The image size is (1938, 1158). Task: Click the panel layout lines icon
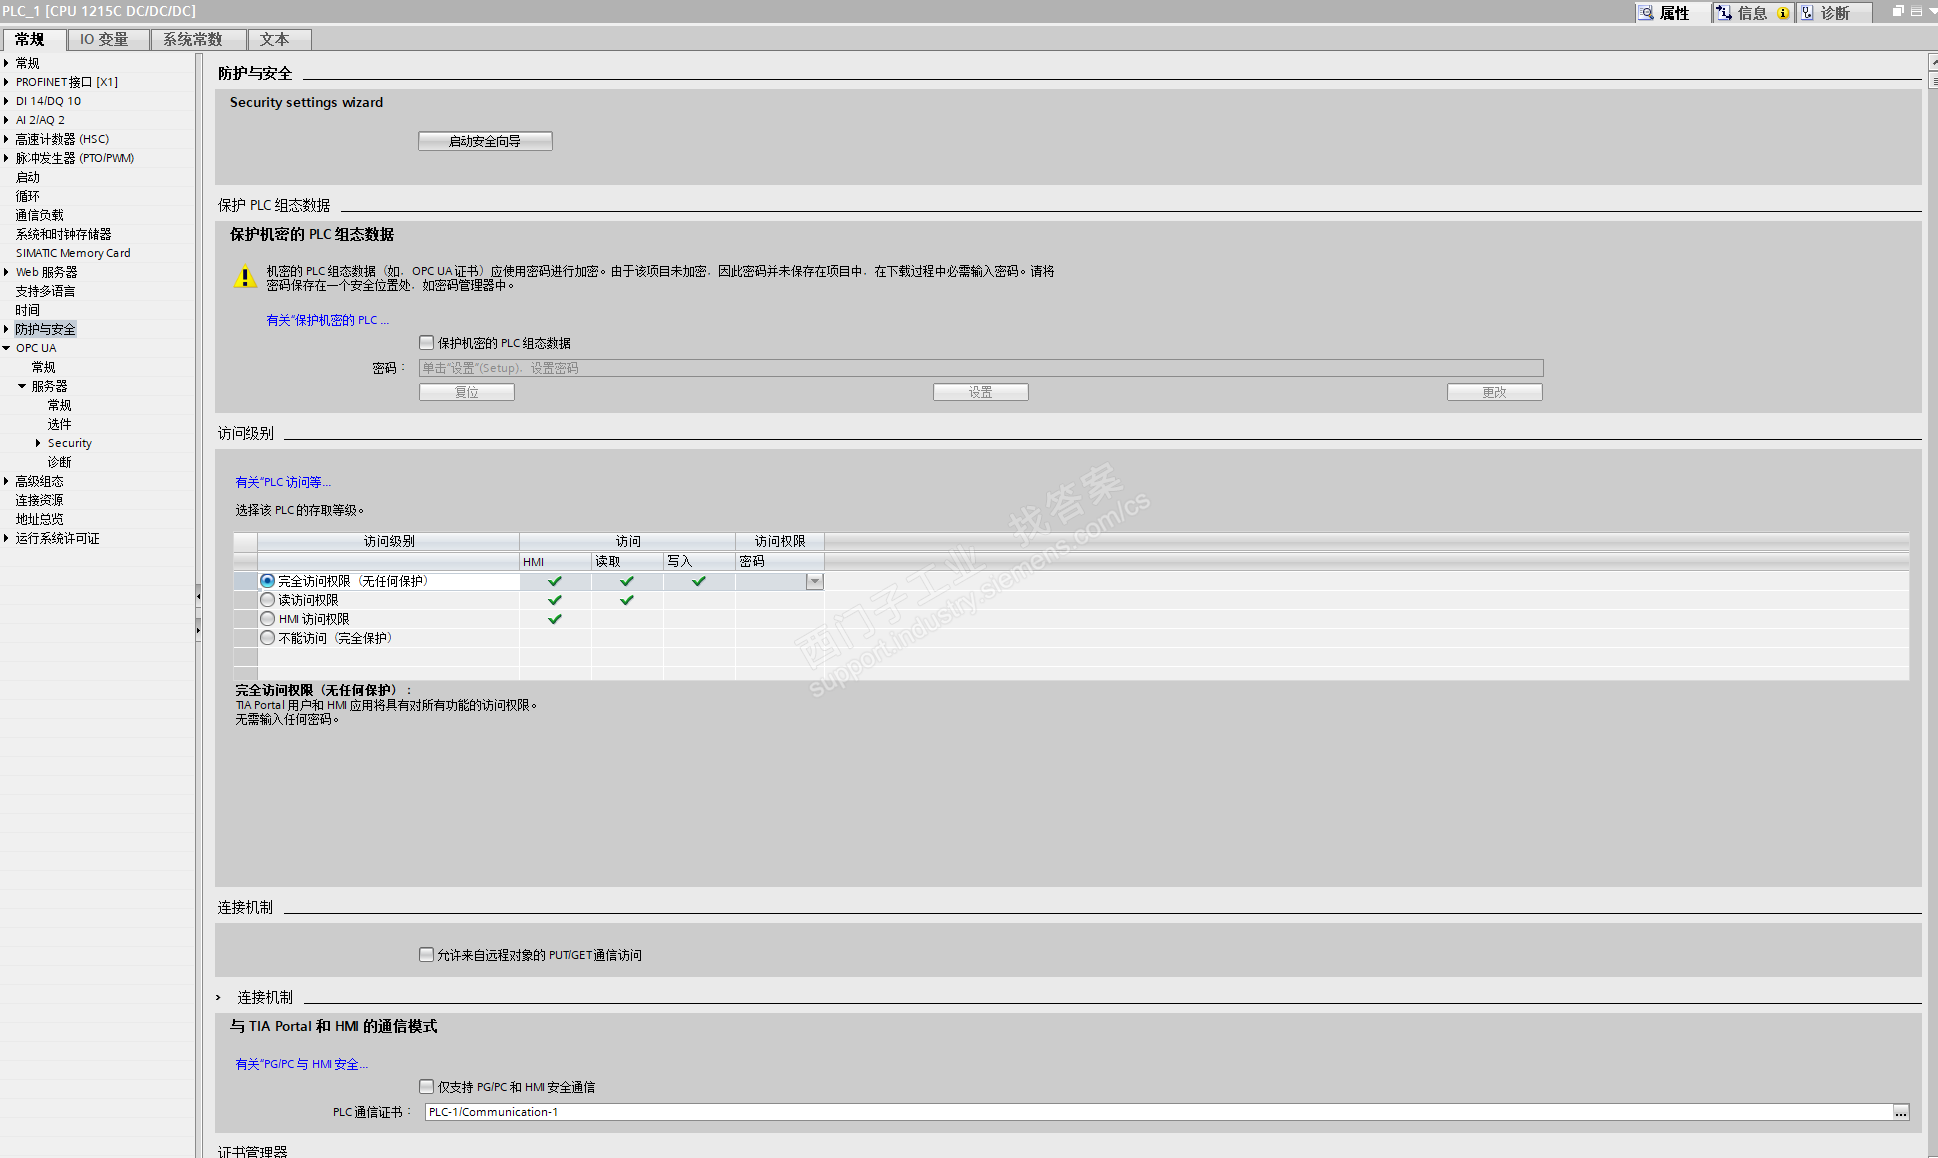[x=1916, y=11]
